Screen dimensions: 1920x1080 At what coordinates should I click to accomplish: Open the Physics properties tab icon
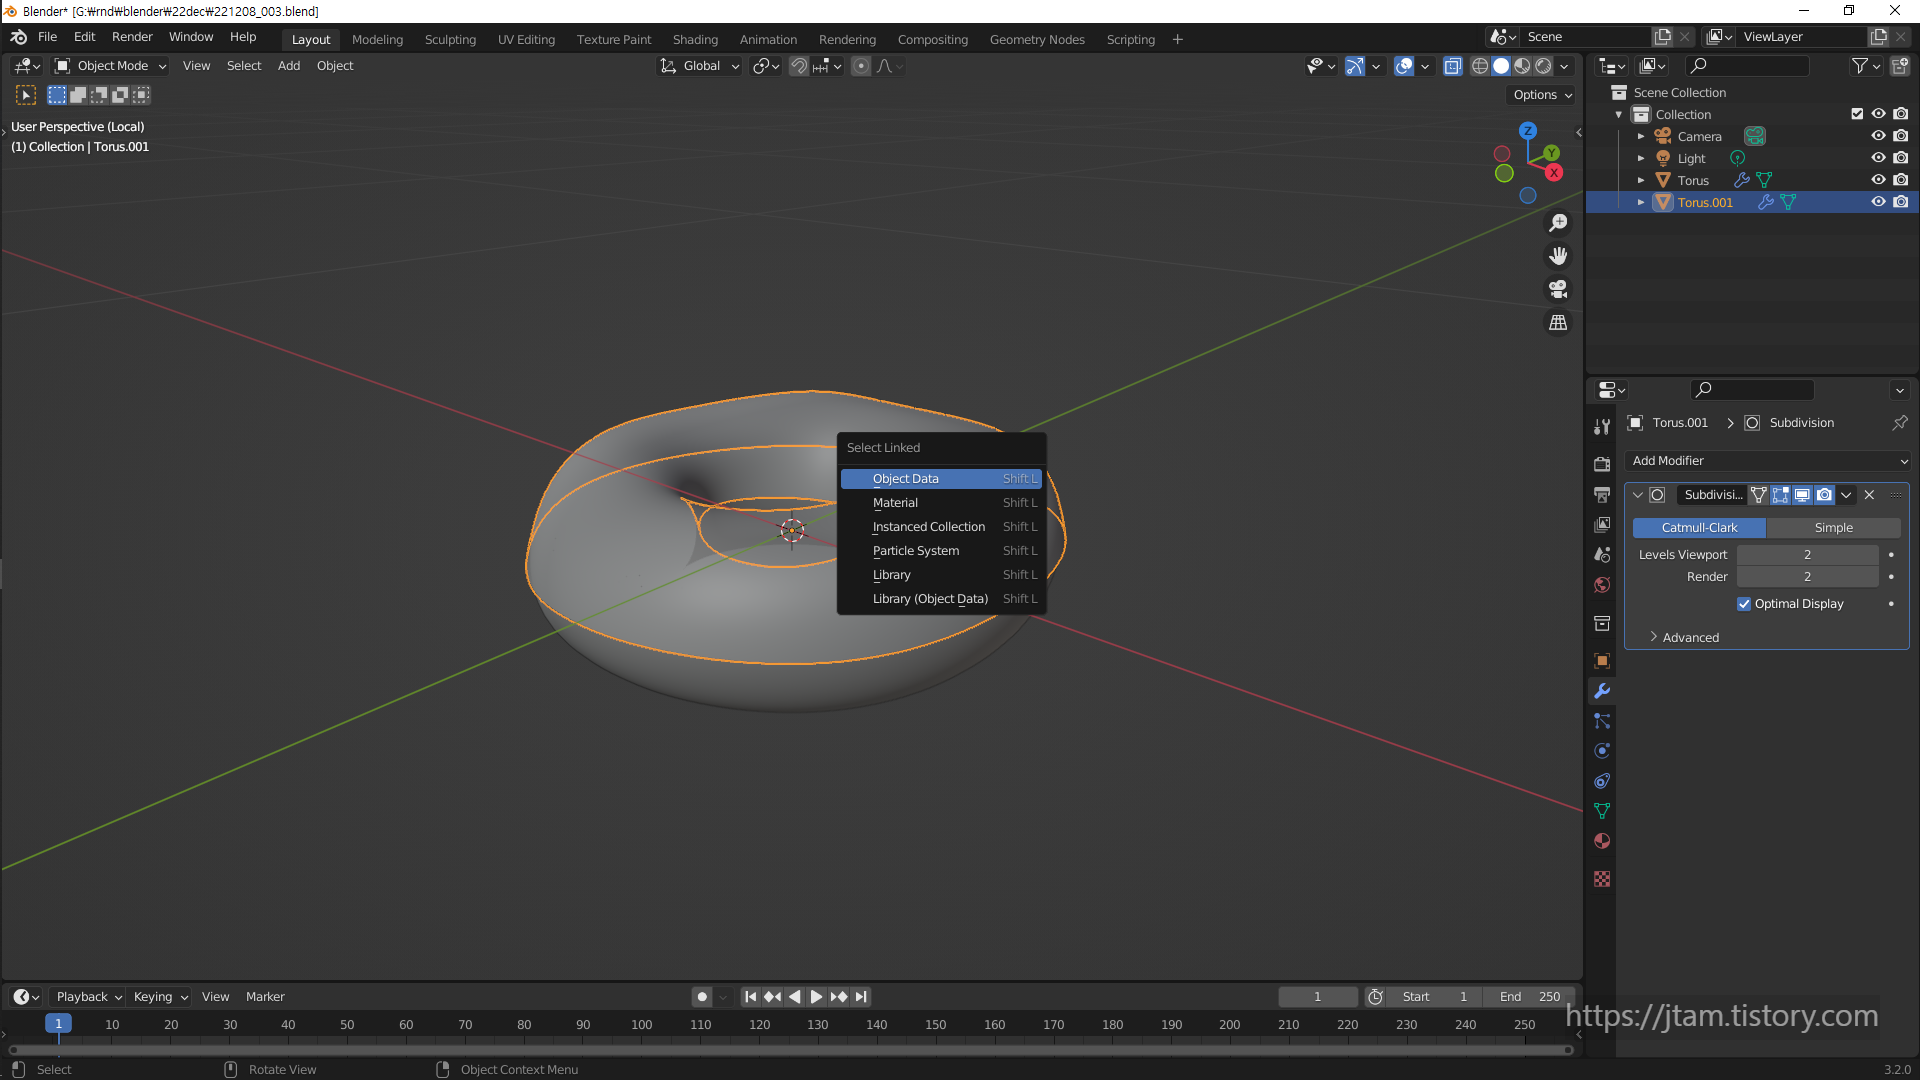pyautogui.click(x=1602, y=751)
